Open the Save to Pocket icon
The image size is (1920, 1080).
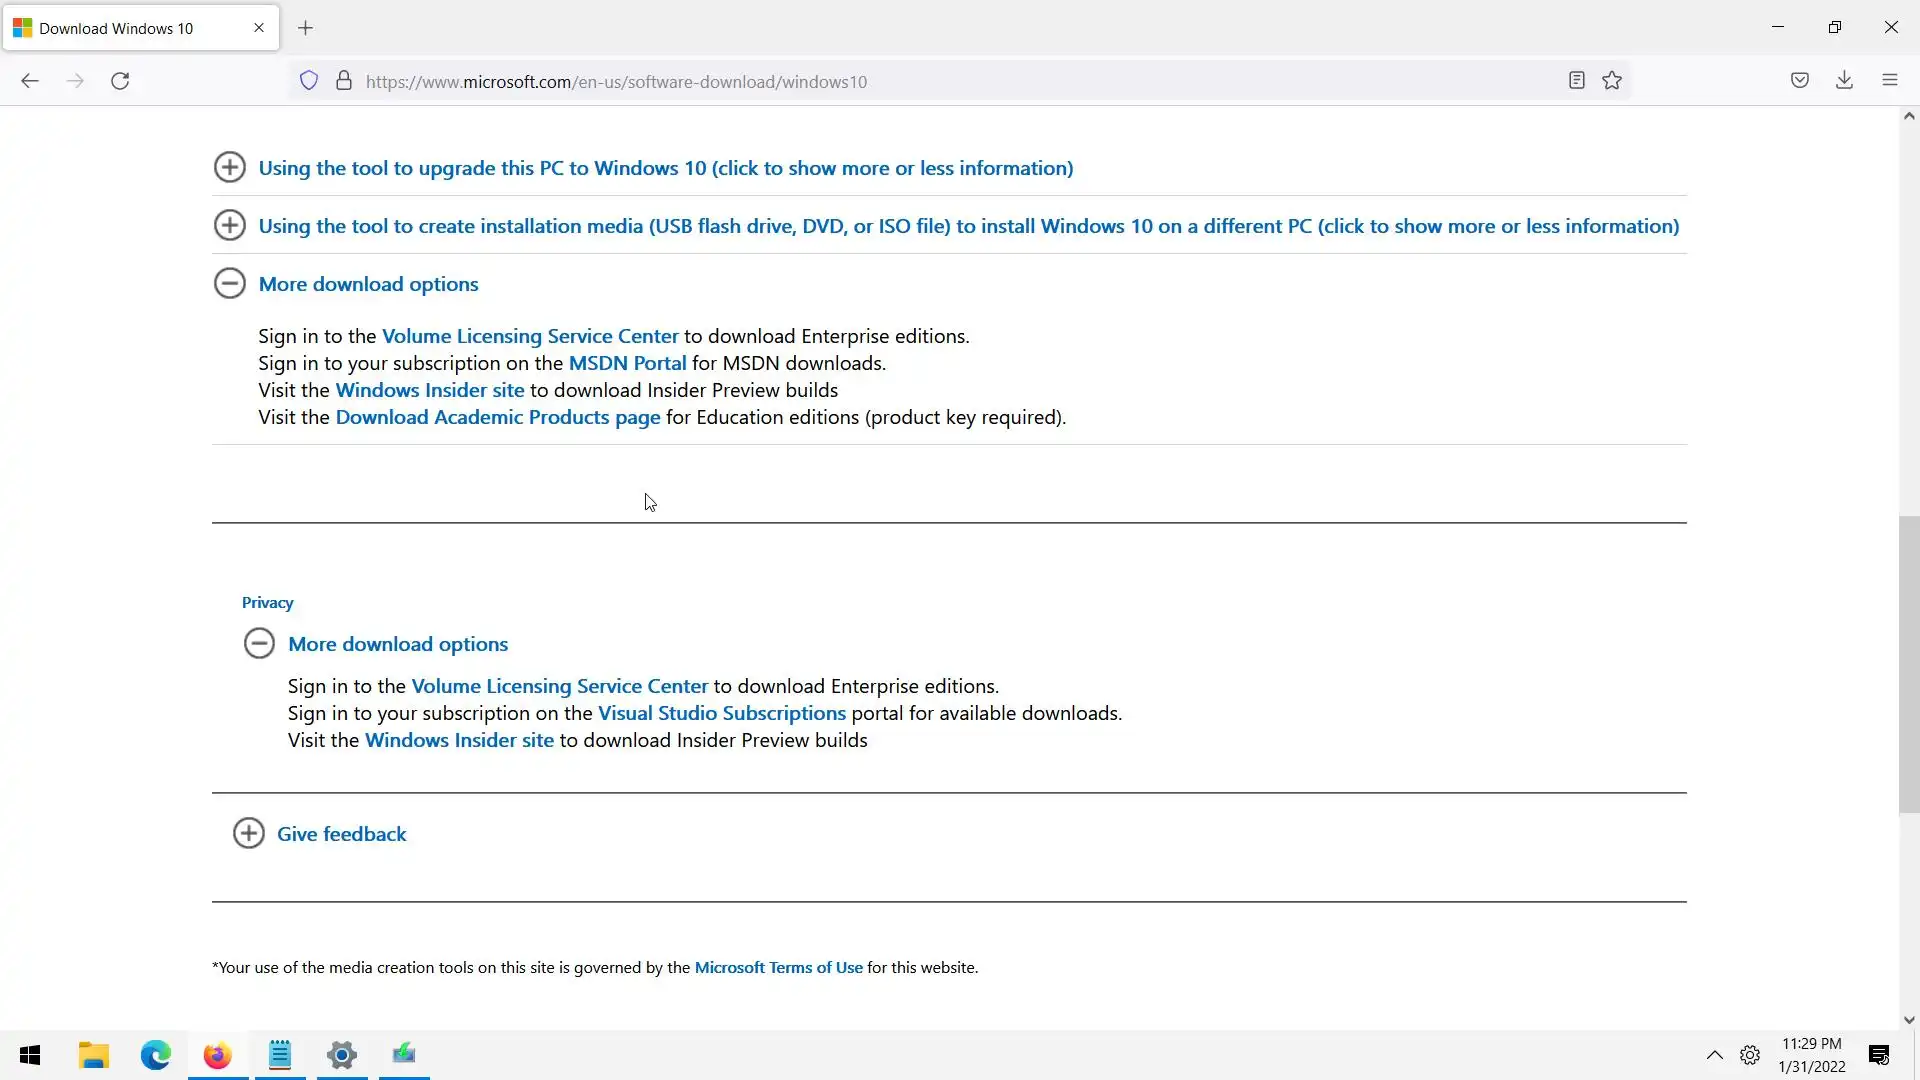pyautogui.click(x=1800, y=81)
